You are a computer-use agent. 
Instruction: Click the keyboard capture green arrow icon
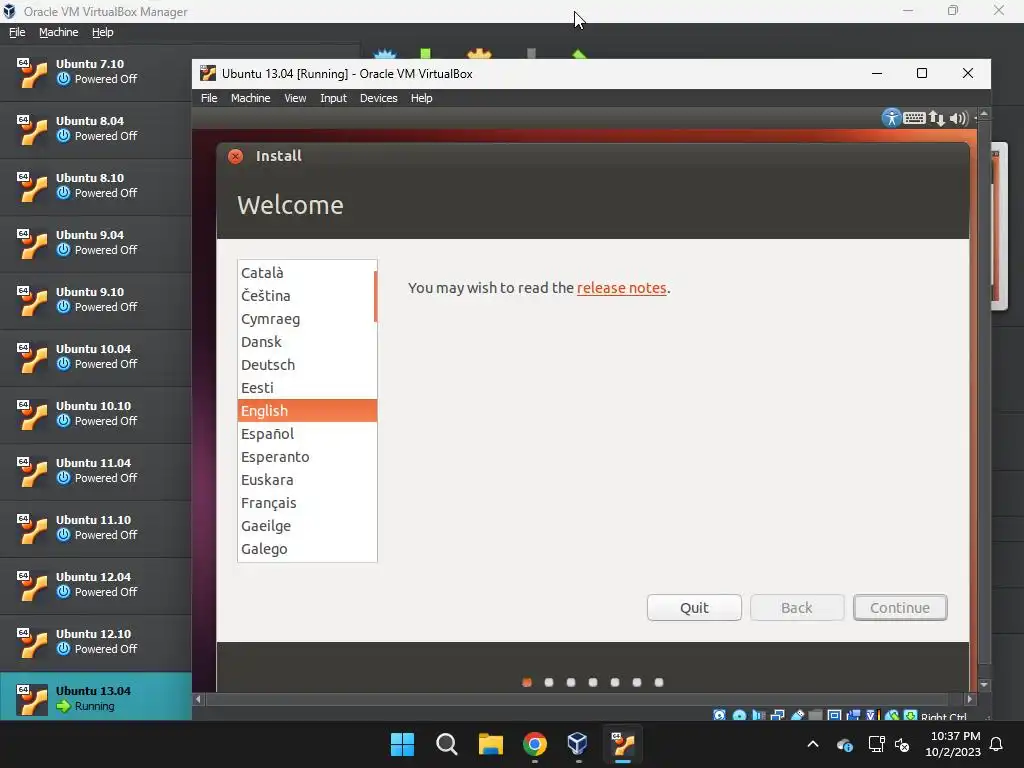point(910,715)
